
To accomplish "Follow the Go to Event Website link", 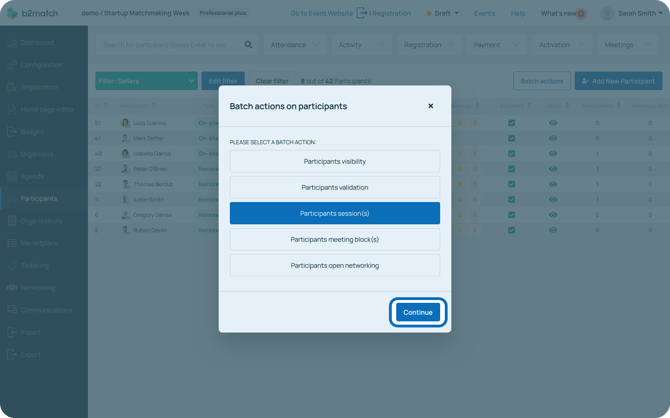I will coord(321,13).
